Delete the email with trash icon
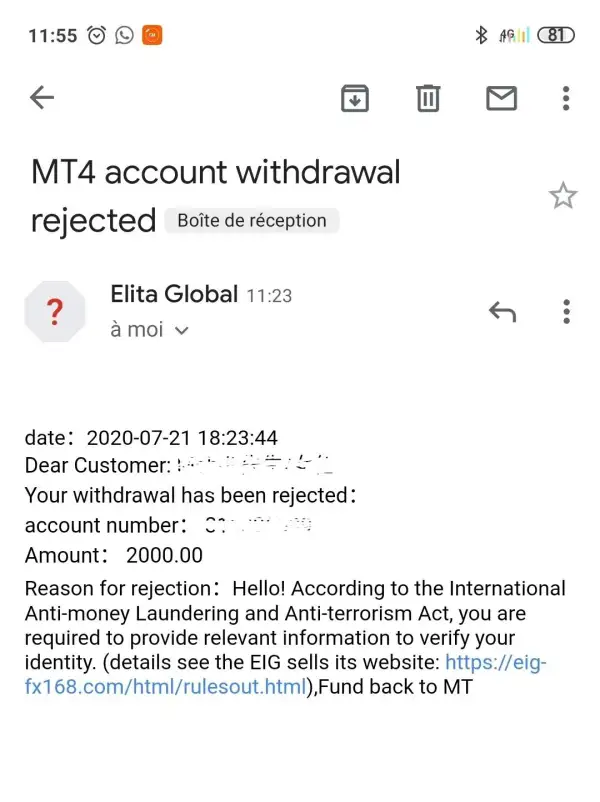 coord(428,98)
